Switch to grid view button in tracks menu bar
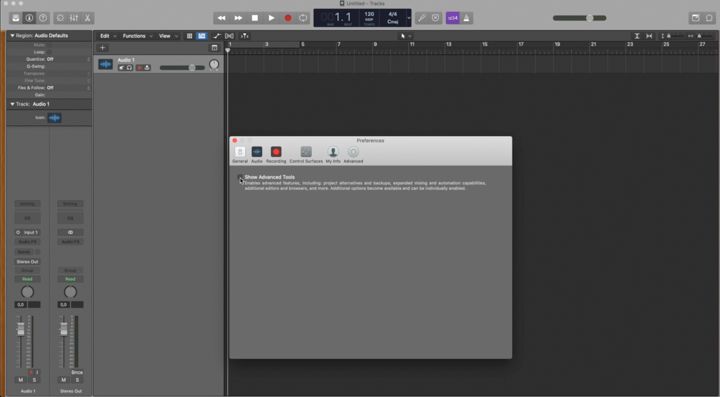The height and width of the screenshot is (397, 720). [189, 36]
